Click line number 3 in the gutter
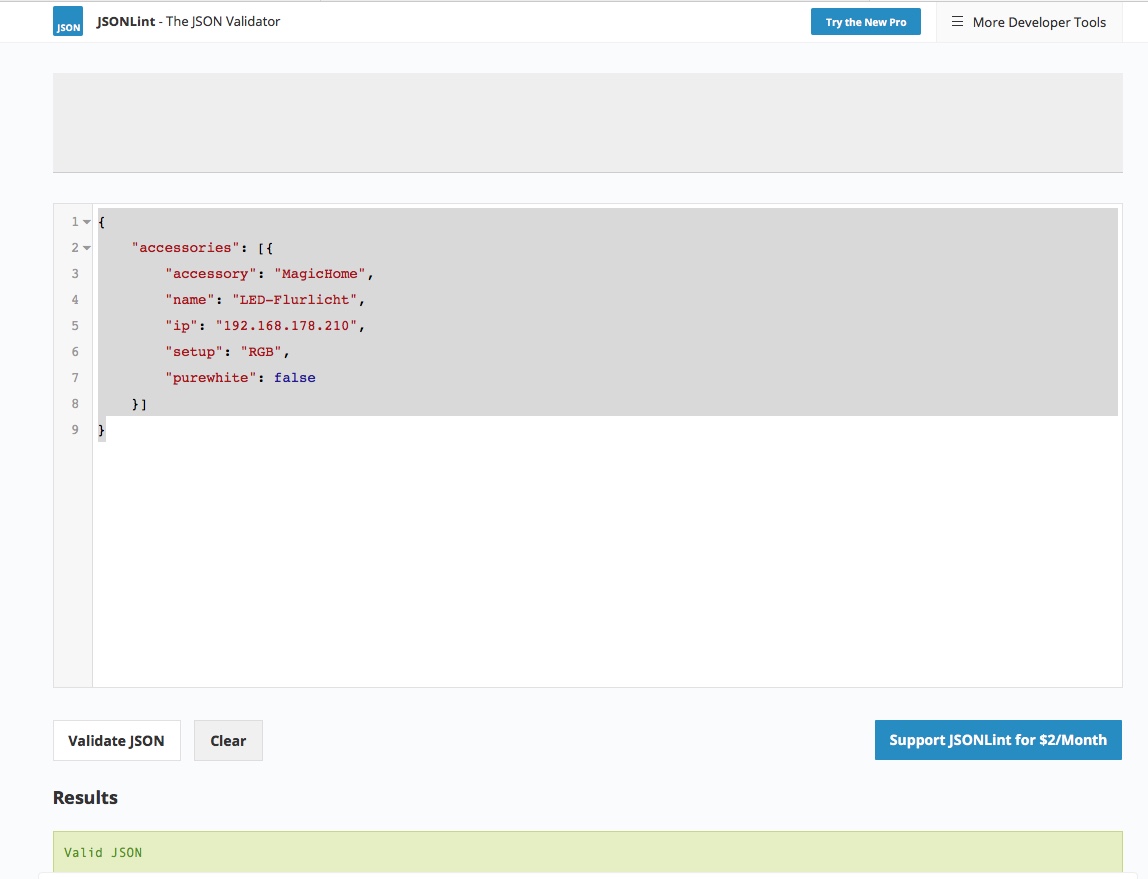The width and height of the screenshot is (1148, 879). (x=75, y=274)
